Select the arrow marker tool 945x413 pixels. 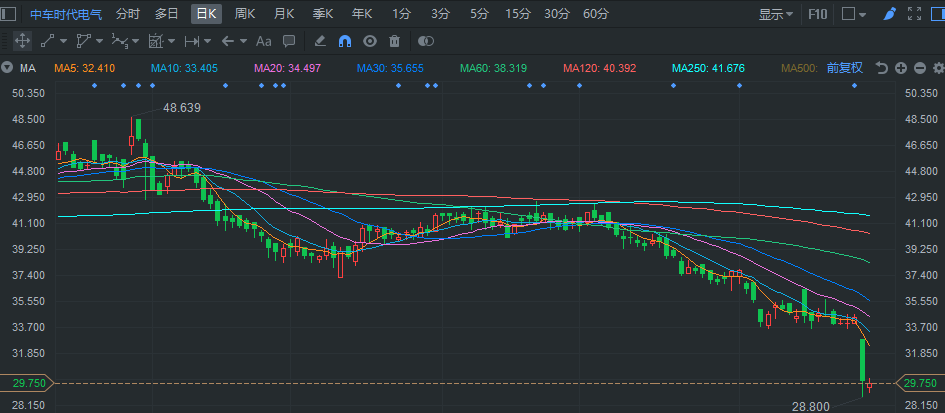tap(228, 41)
